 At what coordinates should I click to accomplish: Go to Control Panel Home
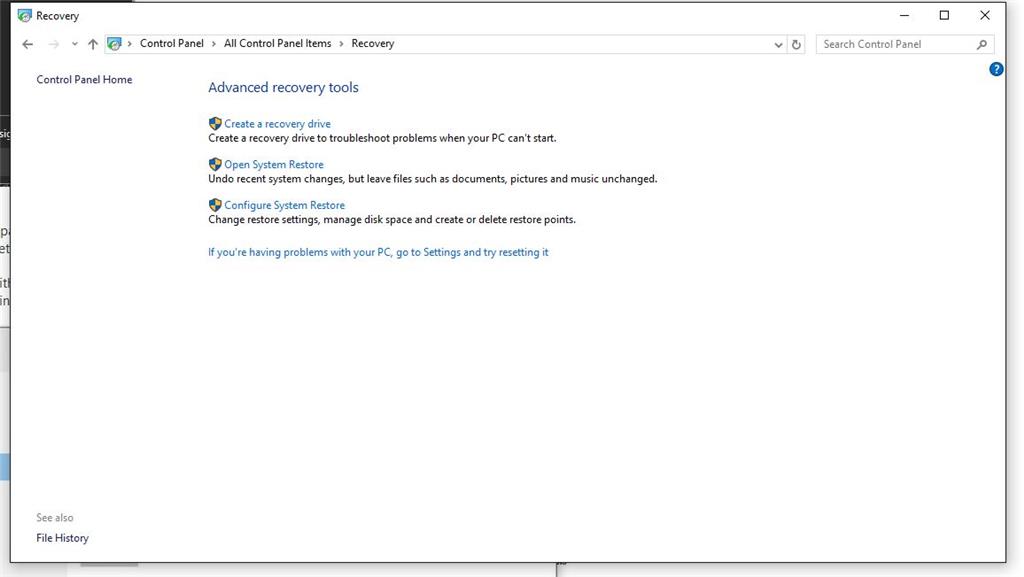point(84,80)
